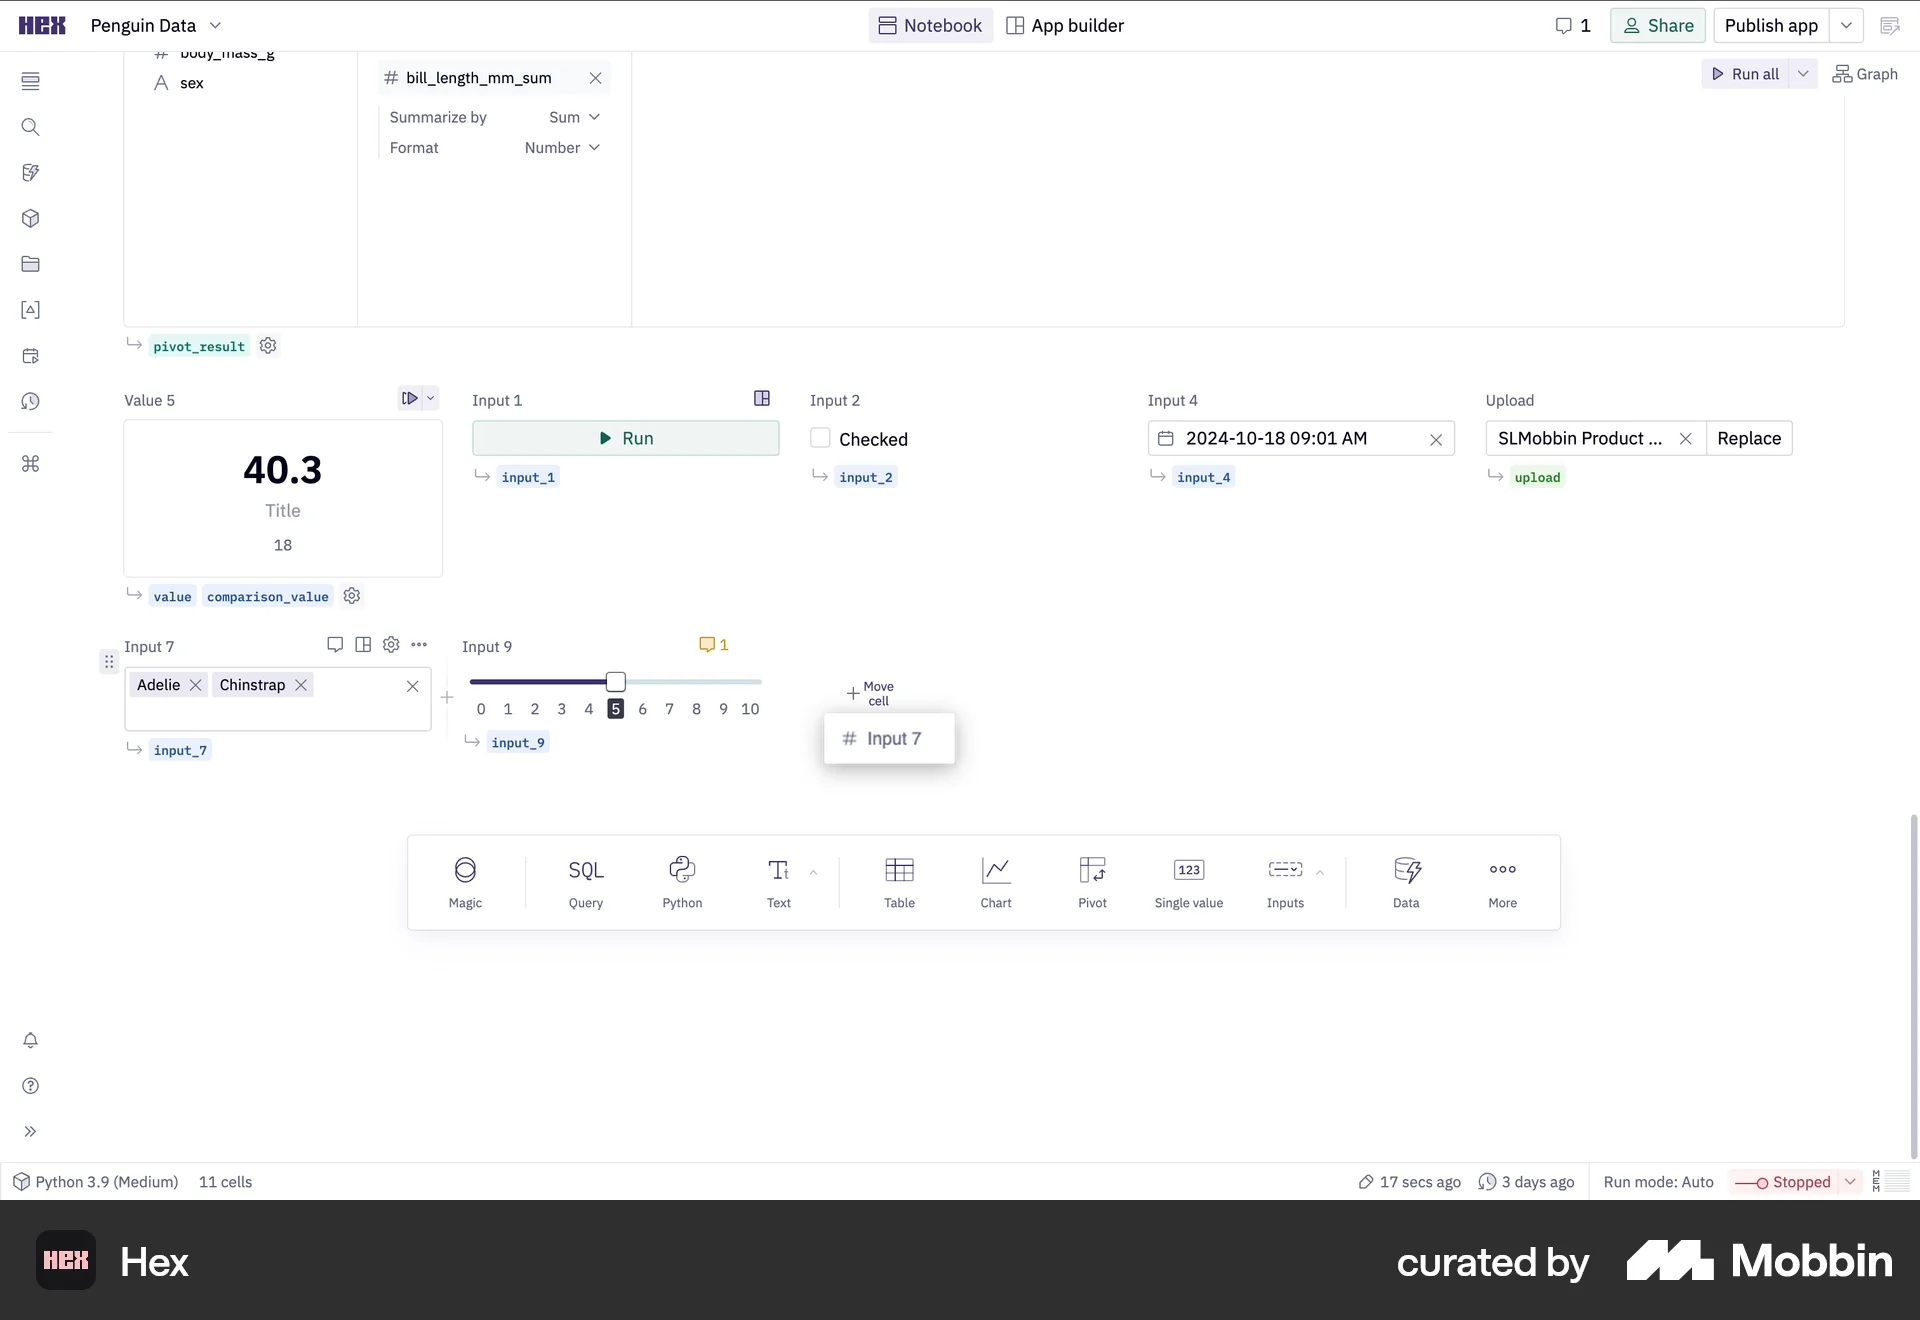Add a Python cell from the cell toolbar
Viewport: 1920px width, 1320px height.
(681, 882)
